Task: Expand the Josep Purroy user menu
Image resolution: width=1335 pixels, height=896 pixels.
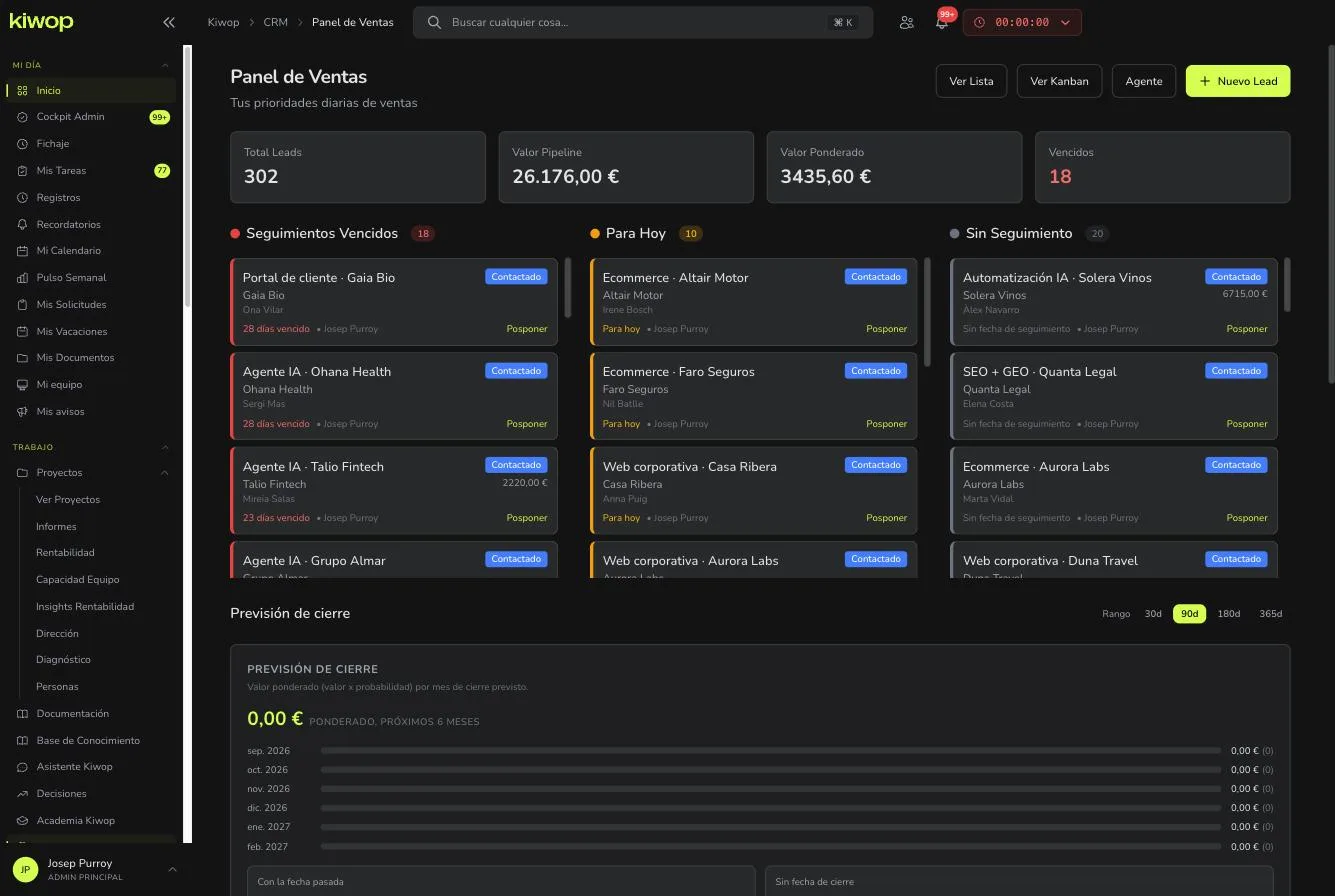Action: point(172,870)
